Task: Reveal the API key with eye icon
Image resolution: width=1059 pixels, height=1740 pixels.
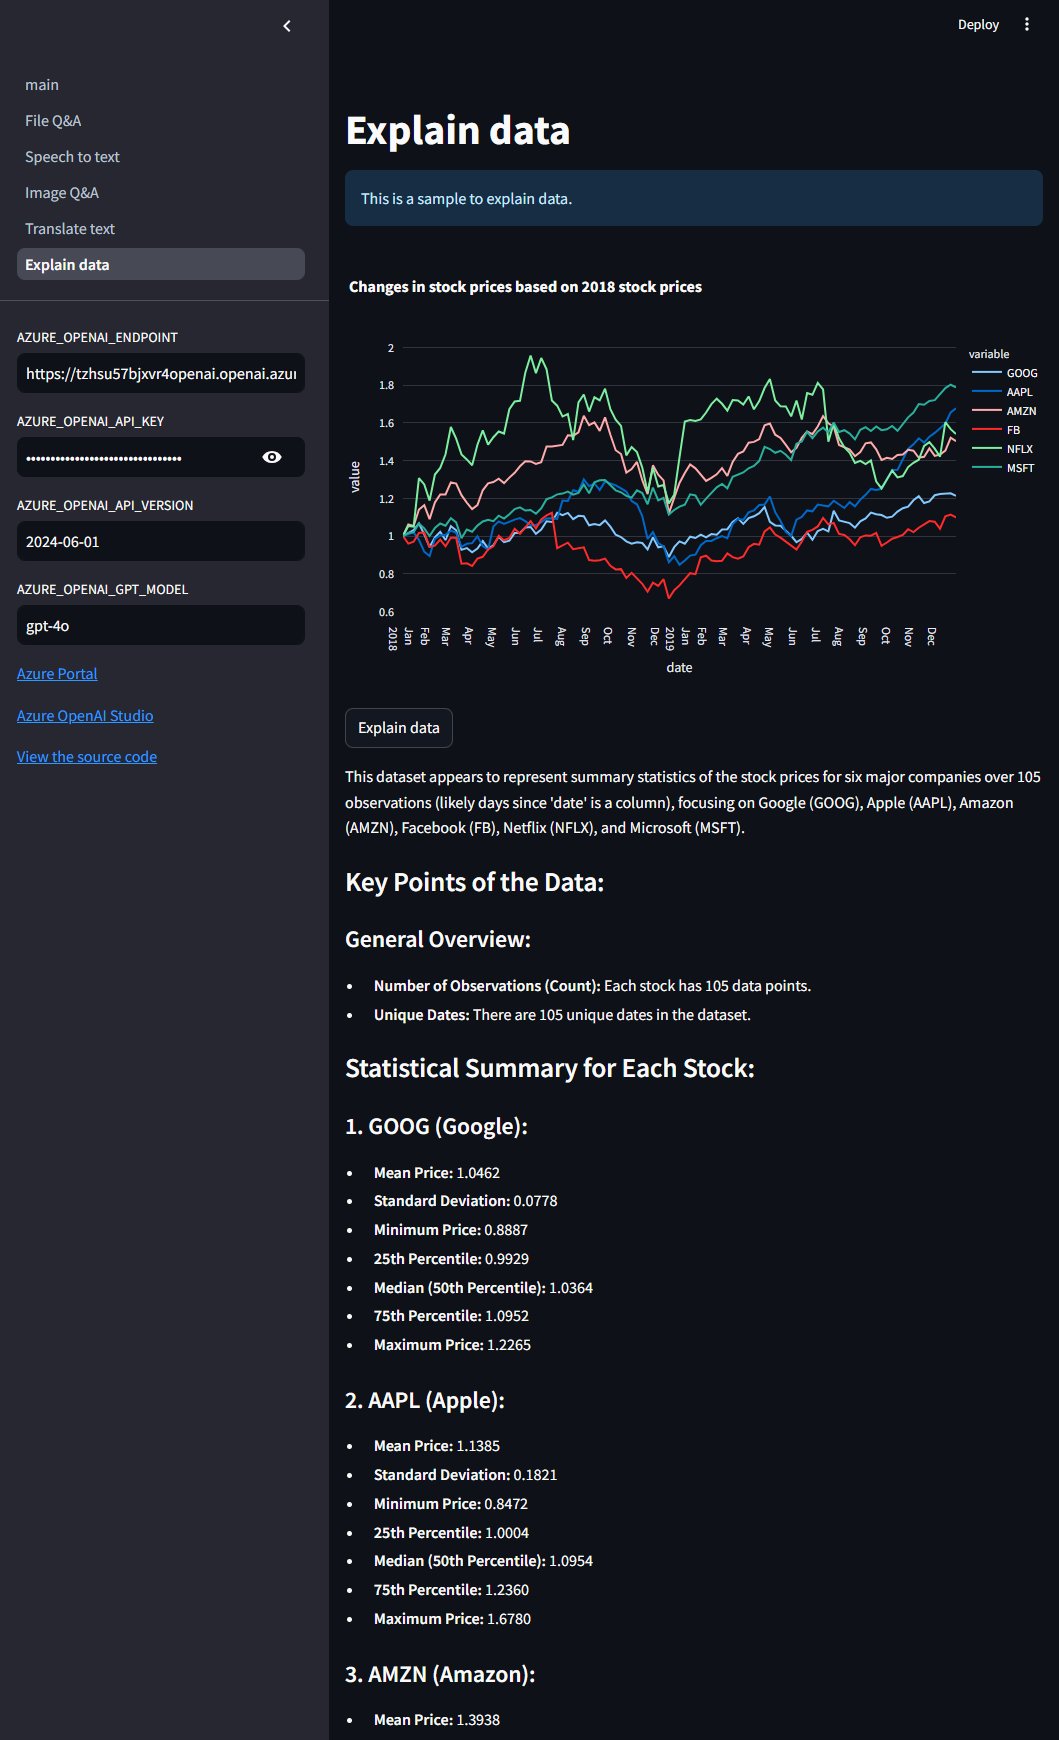Action: pyautogui.click(x=272, y=457)
